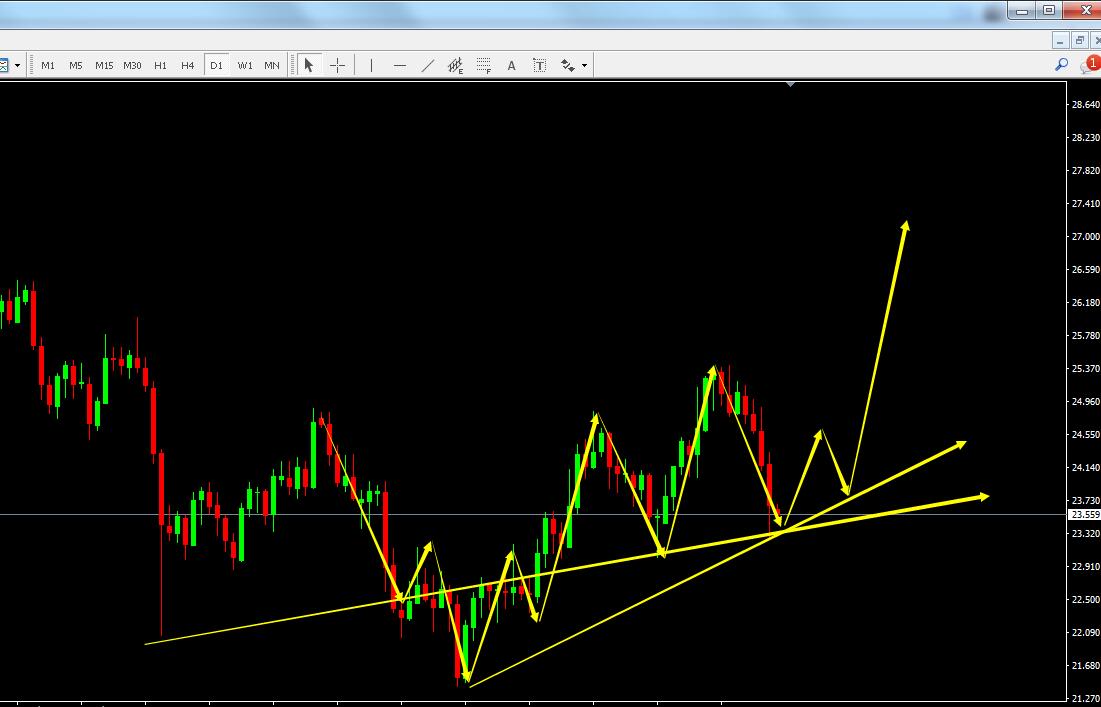Minimize the inner chart window

(x=1060, y=41)
